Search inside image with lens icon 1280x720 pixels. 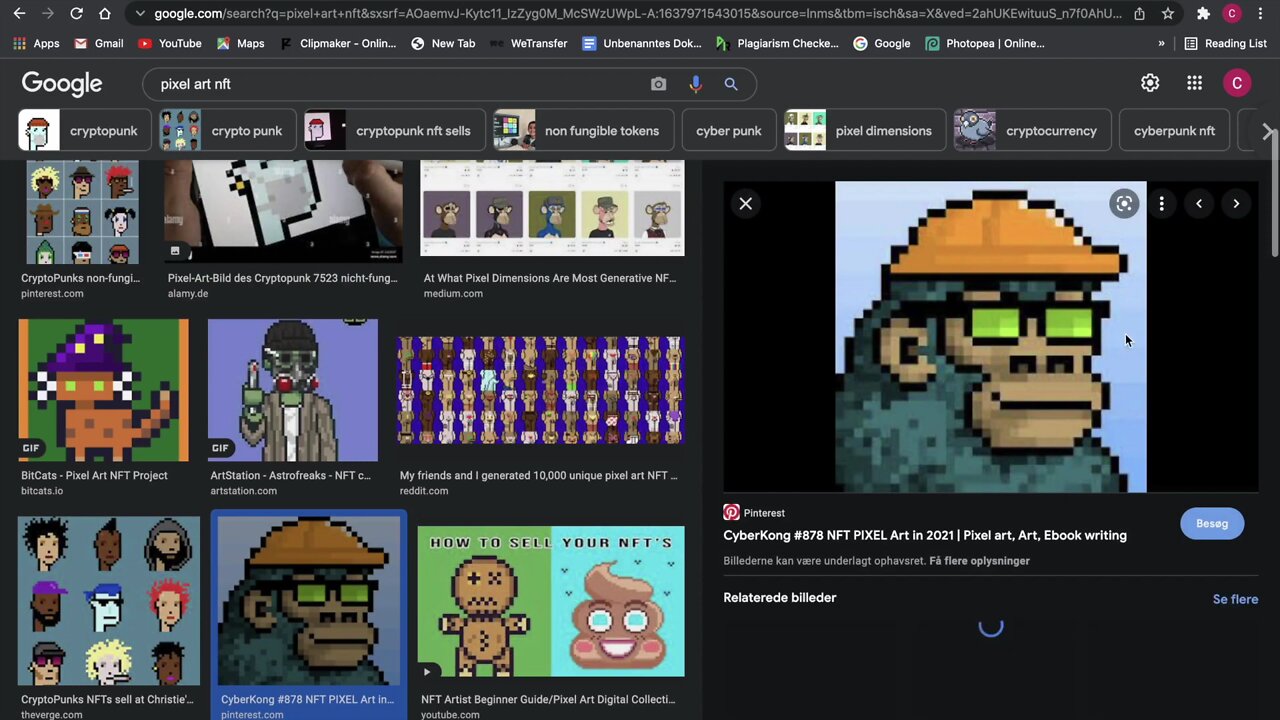pos(1124,204)
